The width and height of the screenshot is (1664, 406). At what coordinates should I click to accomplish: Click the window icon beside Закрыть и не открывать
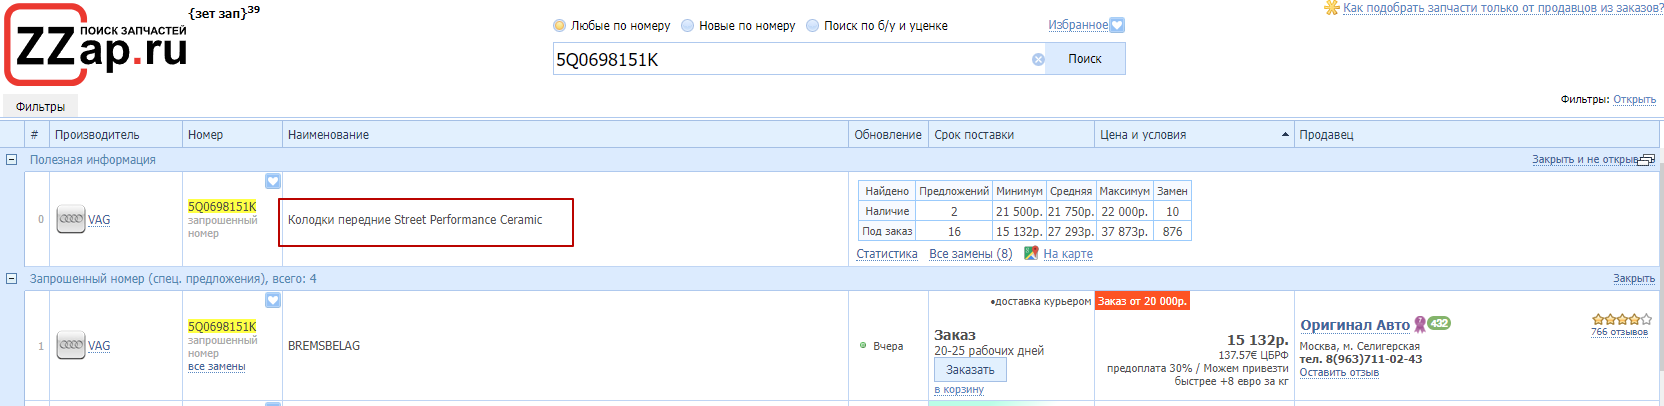click(1647, 160)
